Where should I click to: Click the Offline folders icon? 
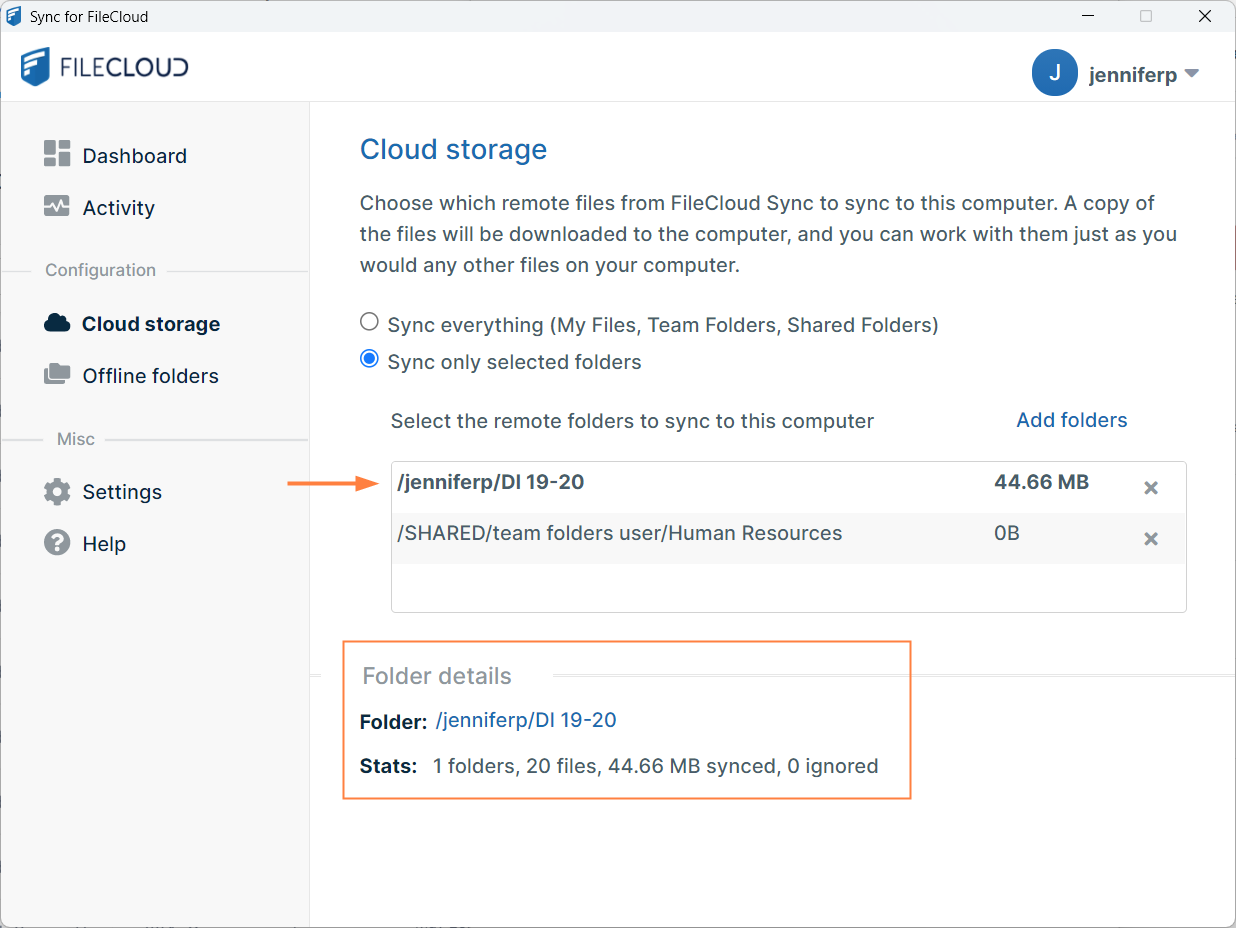tap(57, 375)
